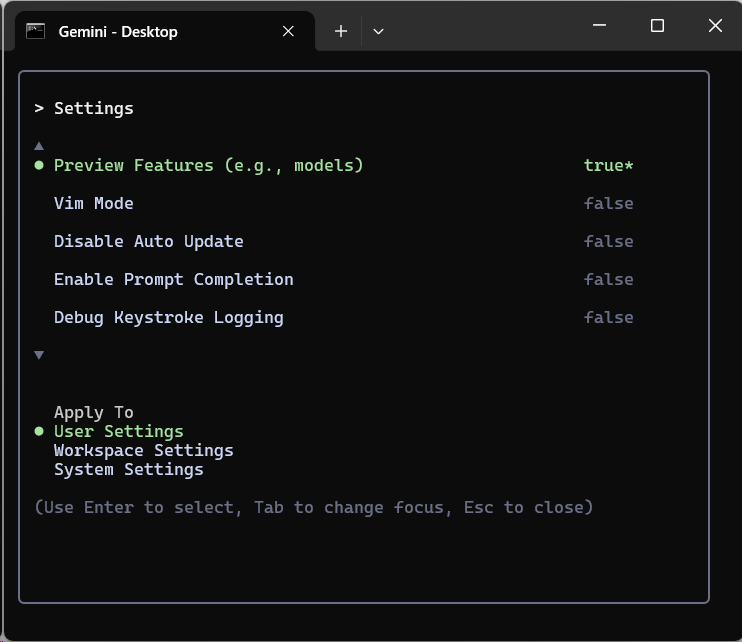Screen dimensions: 742x642
Task: Open a new terminal tab
Action: [x=341, y=31]
